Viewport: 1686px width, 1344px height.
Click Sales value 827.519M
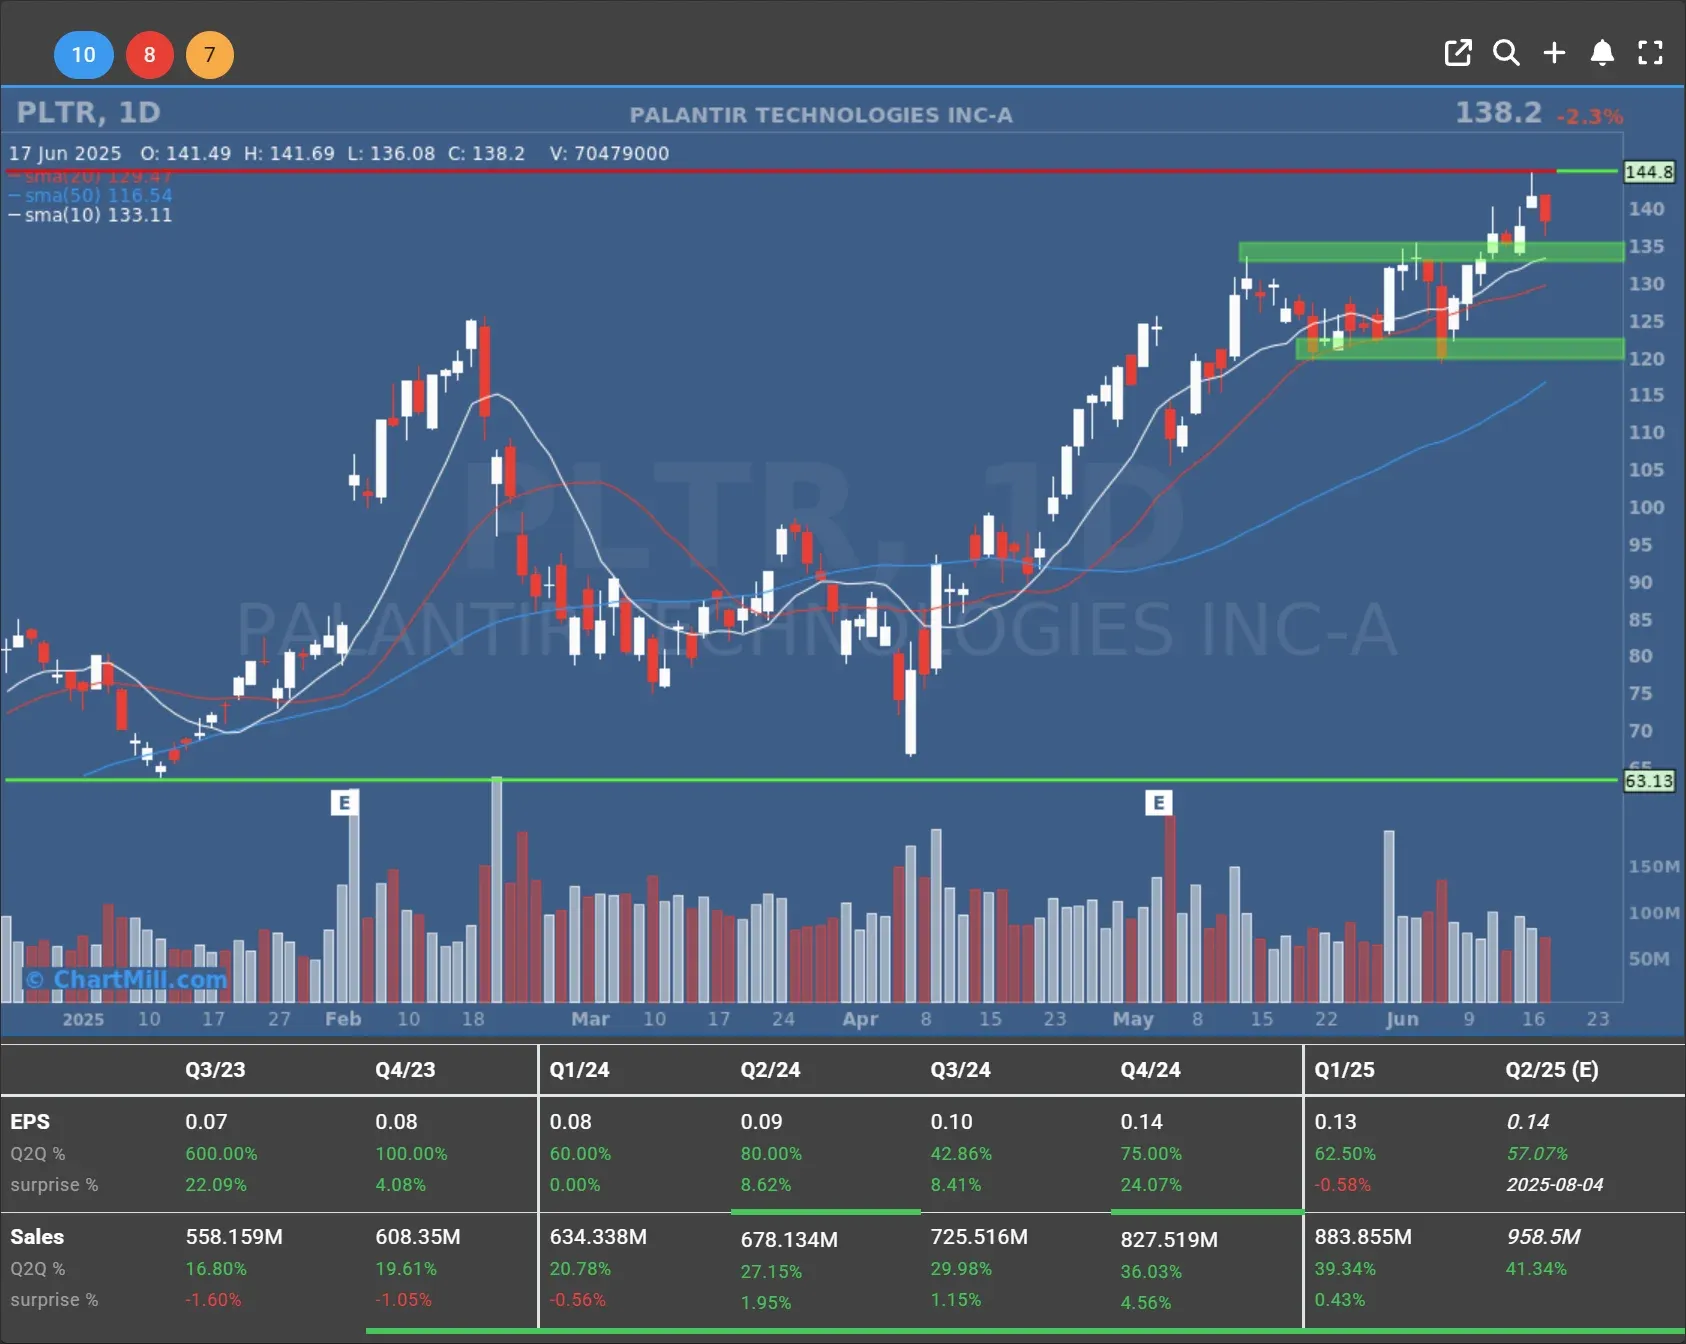pyautogui.click(x=1169, y=1240)
